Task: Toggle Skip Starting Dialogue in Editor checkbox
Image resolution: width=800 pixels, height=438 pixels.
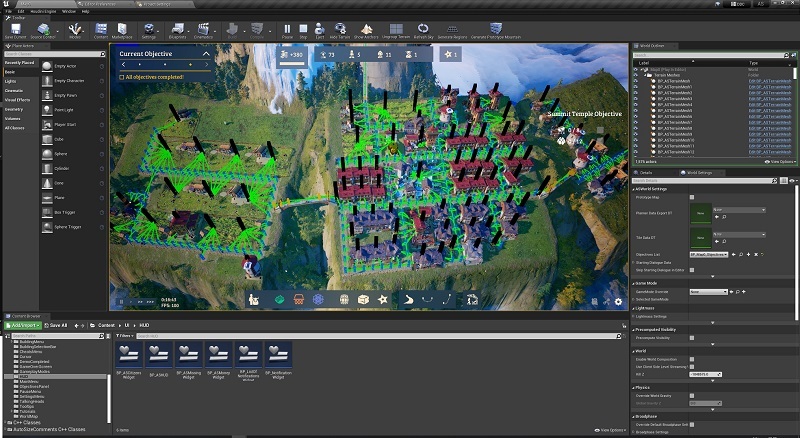Action: (692, 270)
